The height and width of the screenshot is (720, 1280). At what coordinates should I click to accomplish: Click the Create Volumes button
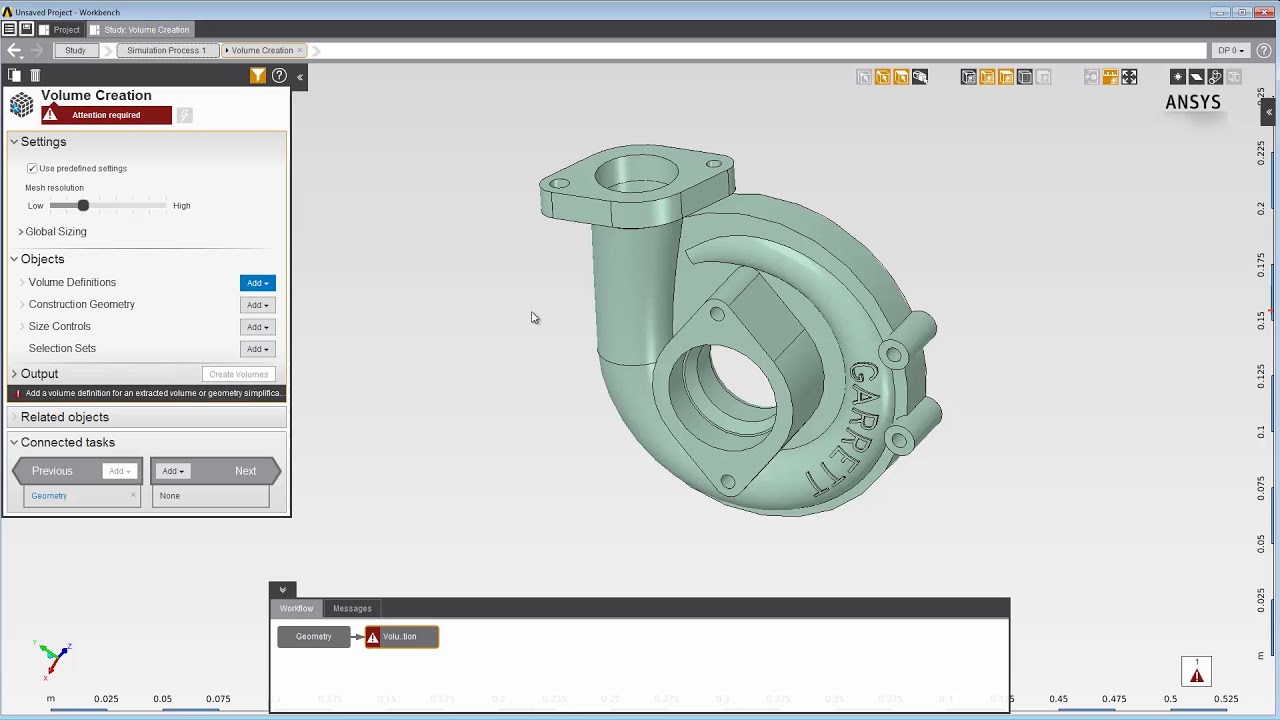238,374
